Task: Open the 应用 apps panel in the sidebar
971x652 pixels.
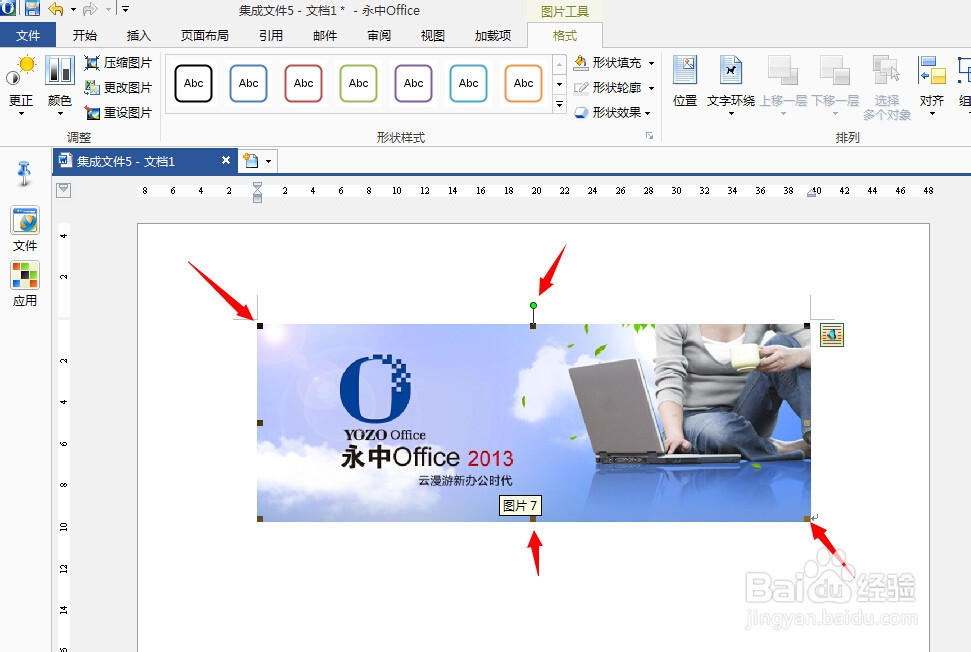Action: coord(25,284)
